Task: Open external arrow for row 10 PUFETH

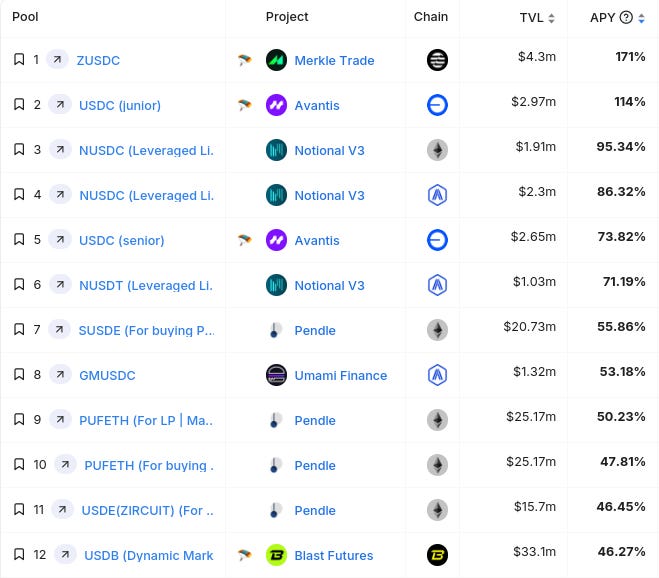Action: click(x=65, y=465)
